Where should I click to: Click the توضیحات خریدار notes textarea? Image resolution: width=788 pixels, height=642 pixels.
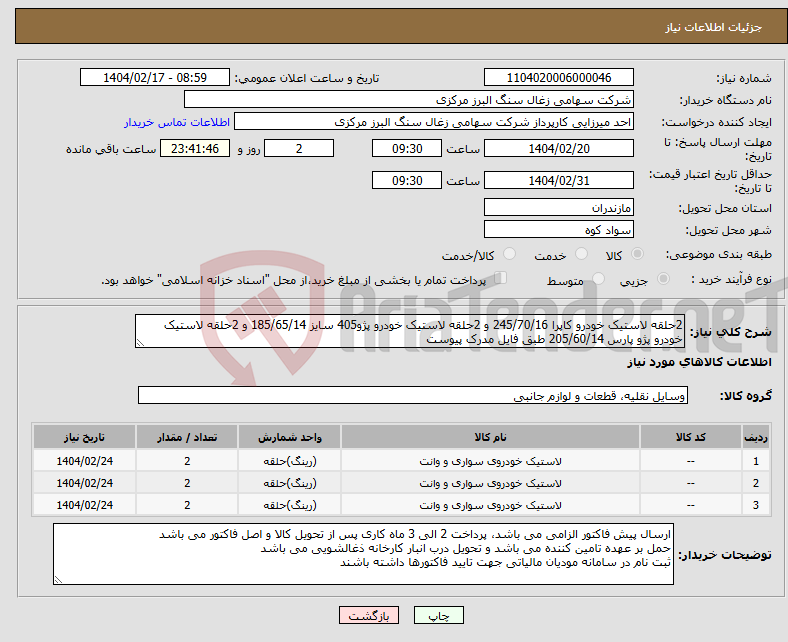(x=363, y=554)
